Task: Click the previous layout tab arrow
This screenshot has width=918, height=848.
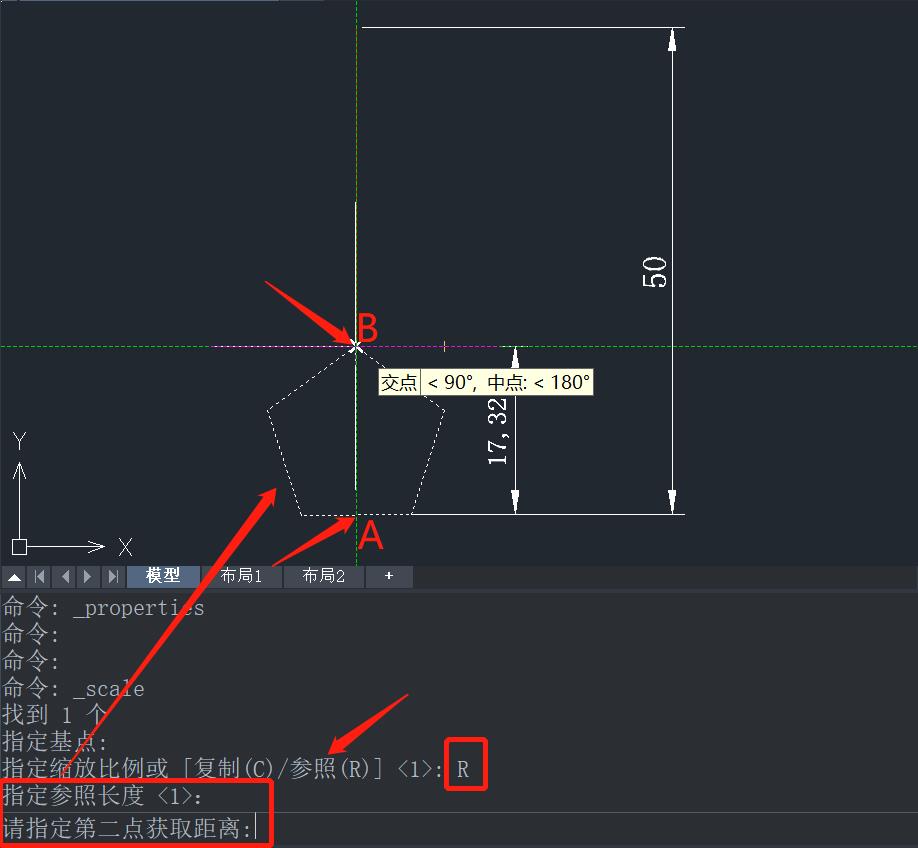Action: [64, 577]
